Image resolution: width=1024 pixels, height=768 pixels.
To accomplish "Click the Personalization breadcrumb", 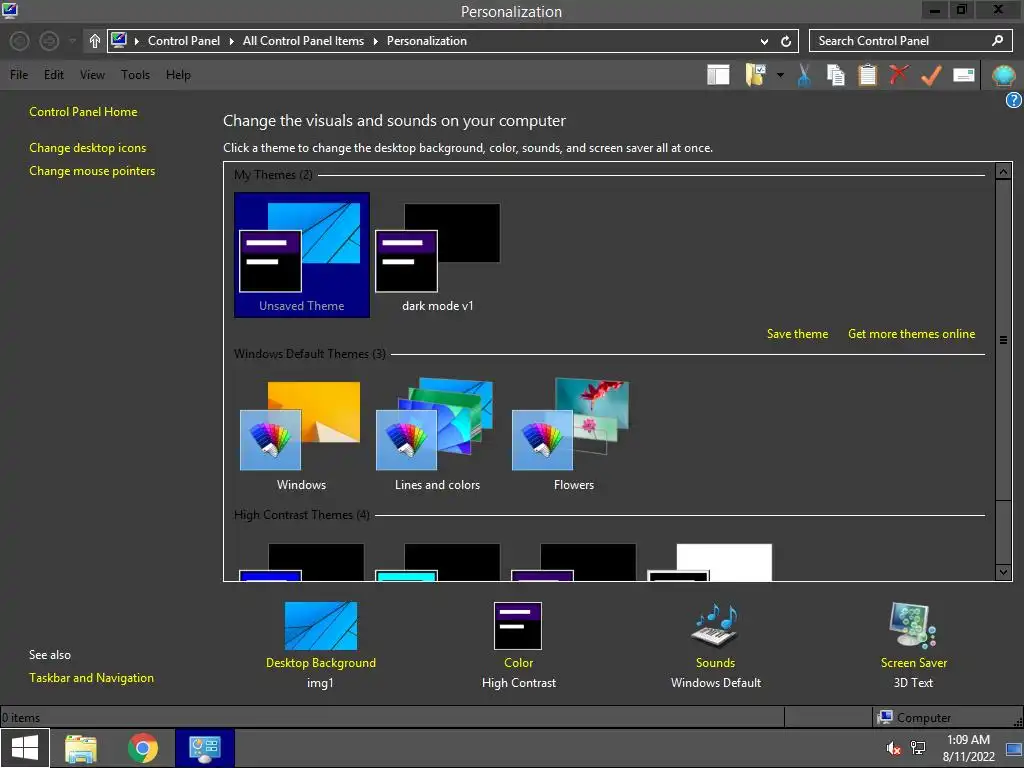I will (x=426, y=40).
